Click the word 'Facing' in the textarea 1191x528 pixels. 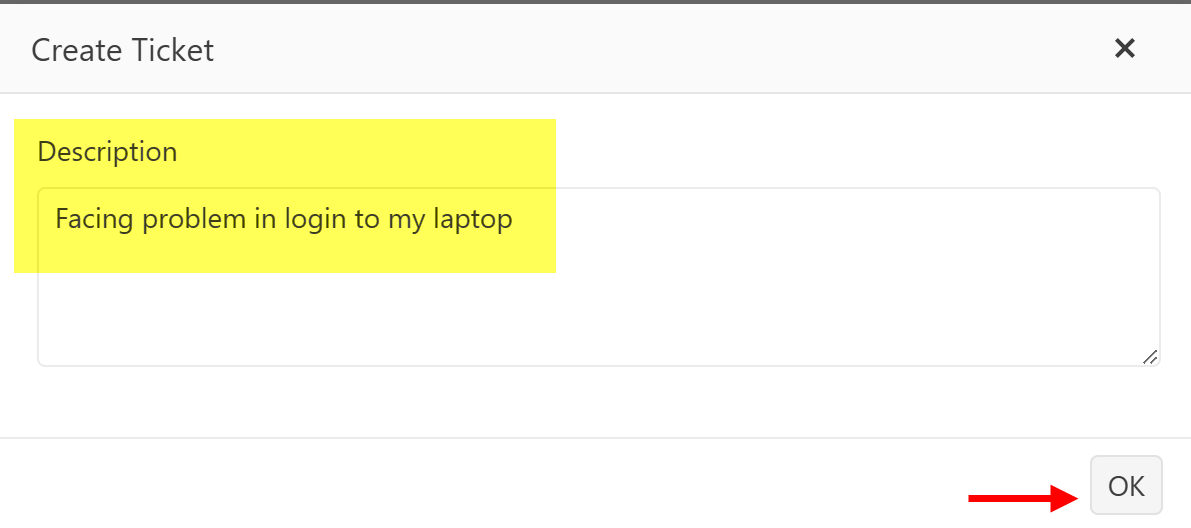(x=94, y=219)
